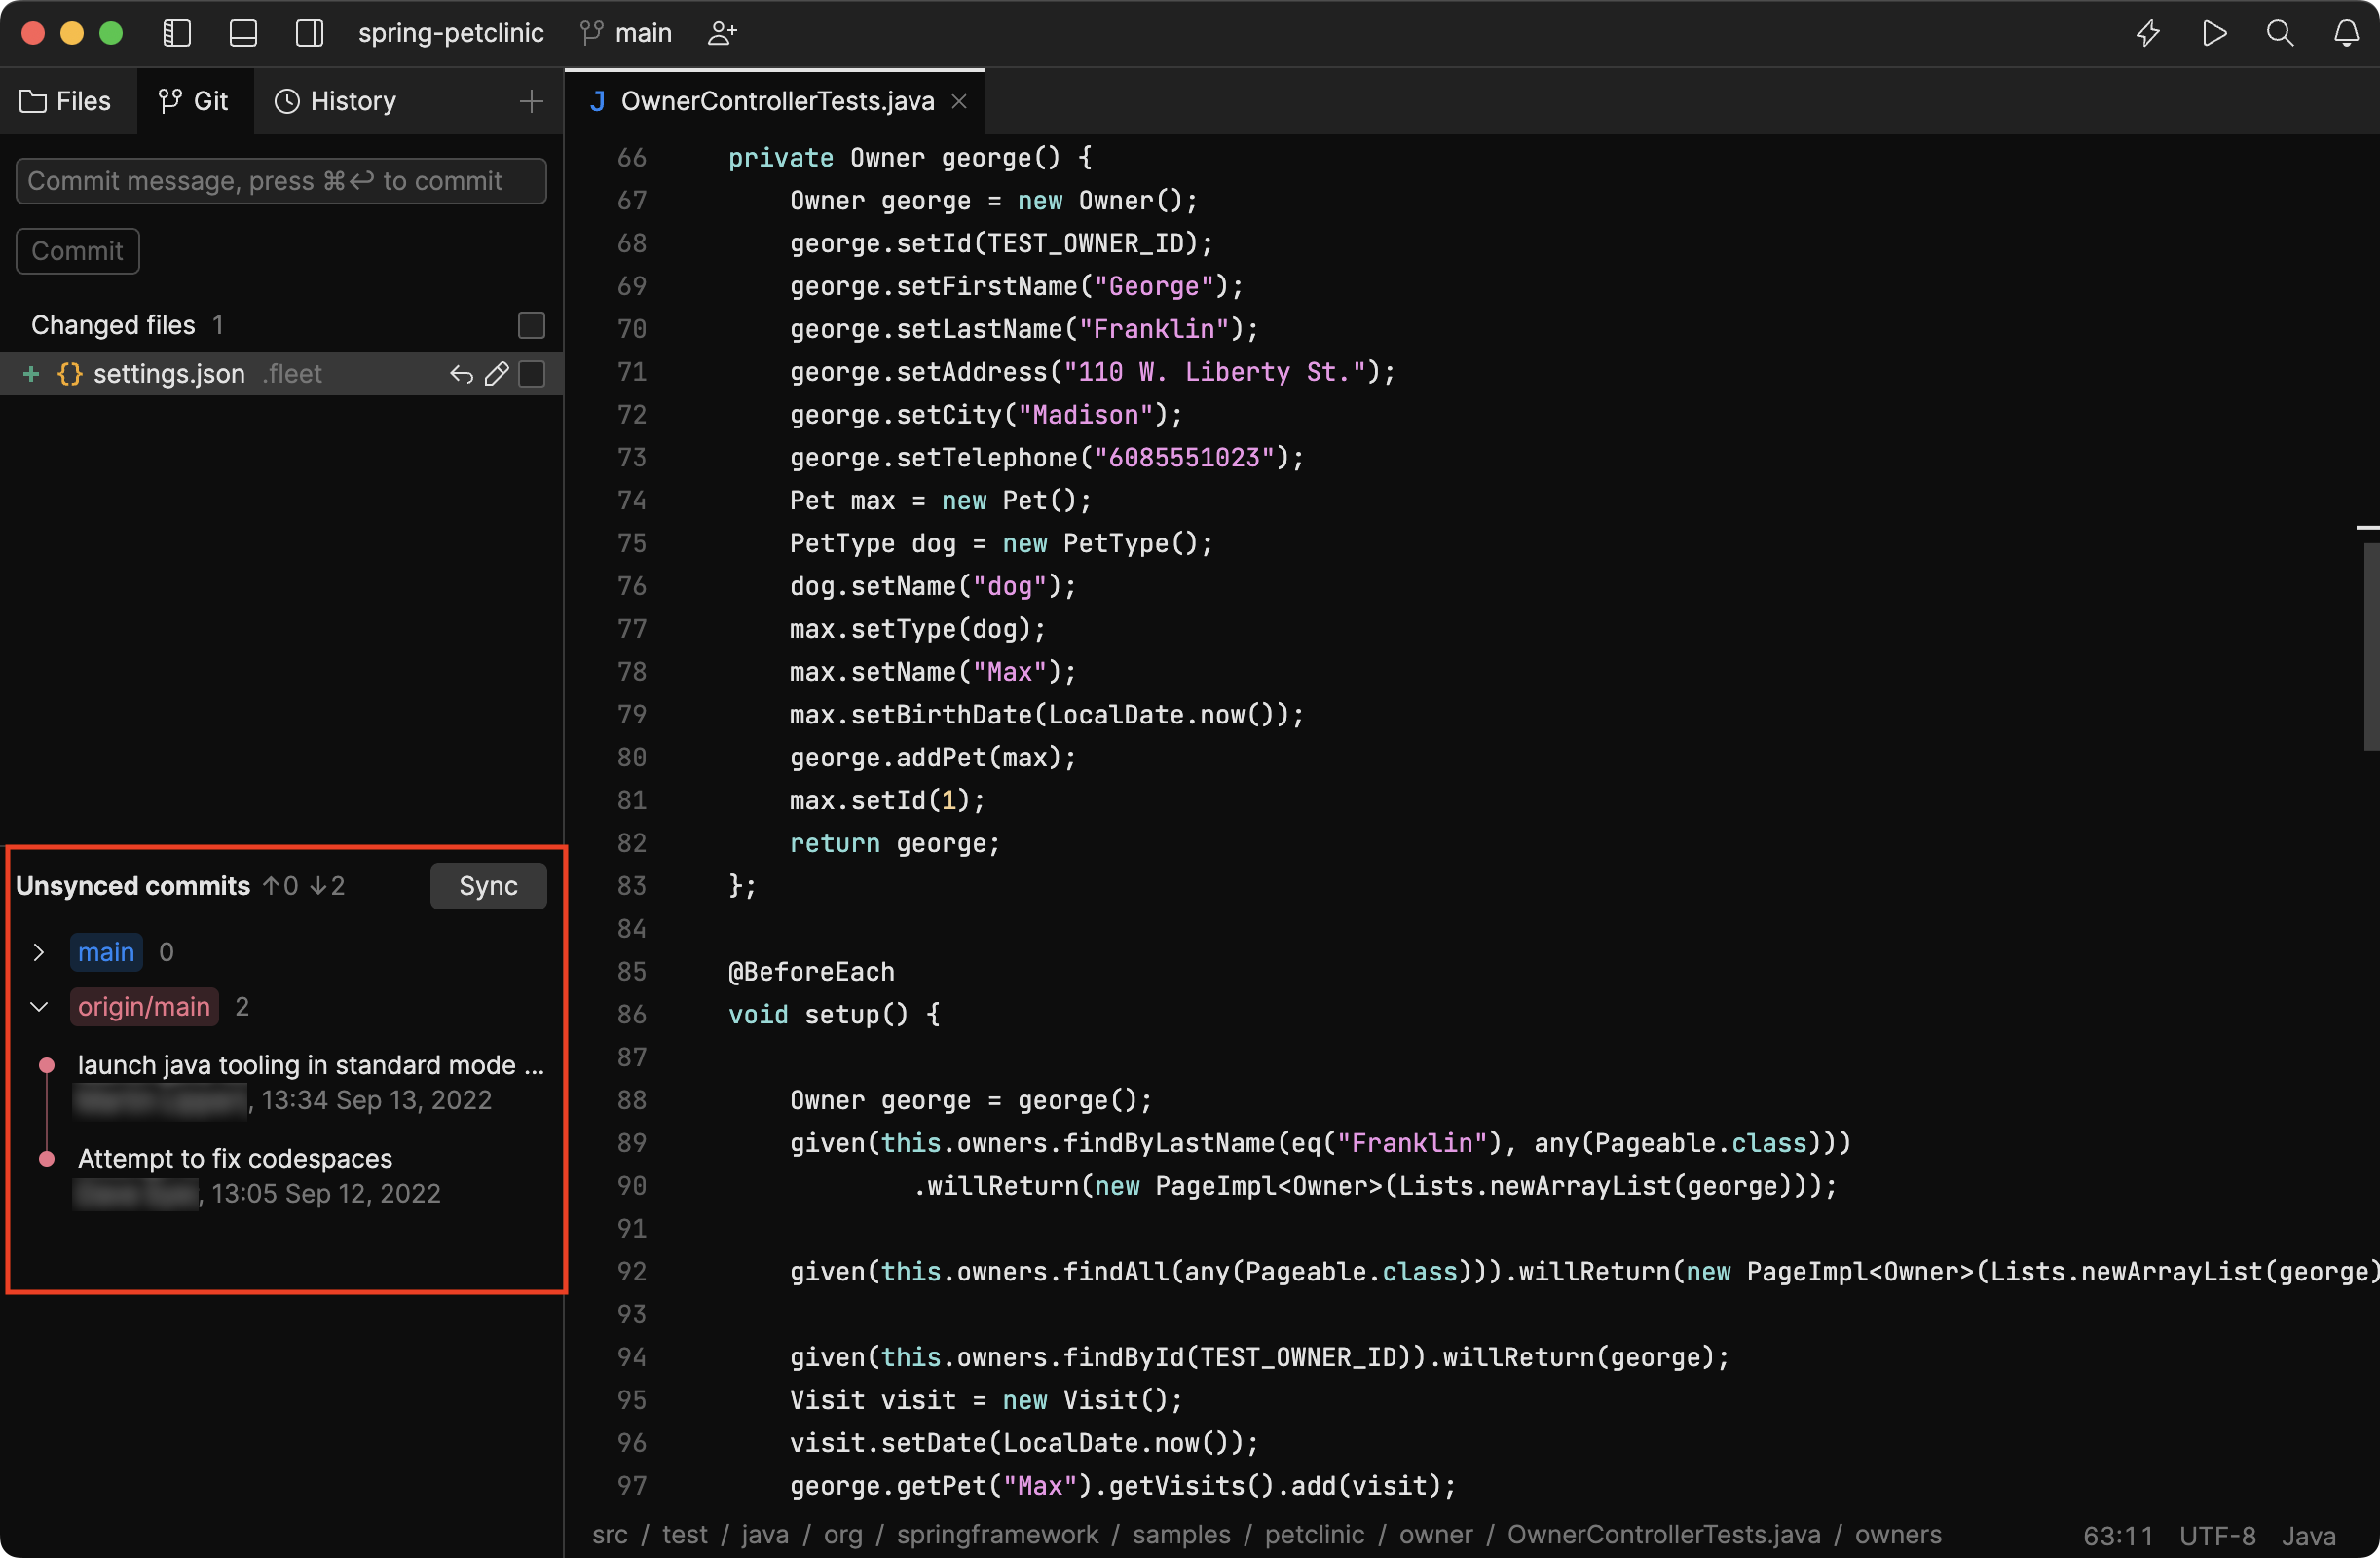
Task: Select all changed files checkbox
Action: point(531,325)
